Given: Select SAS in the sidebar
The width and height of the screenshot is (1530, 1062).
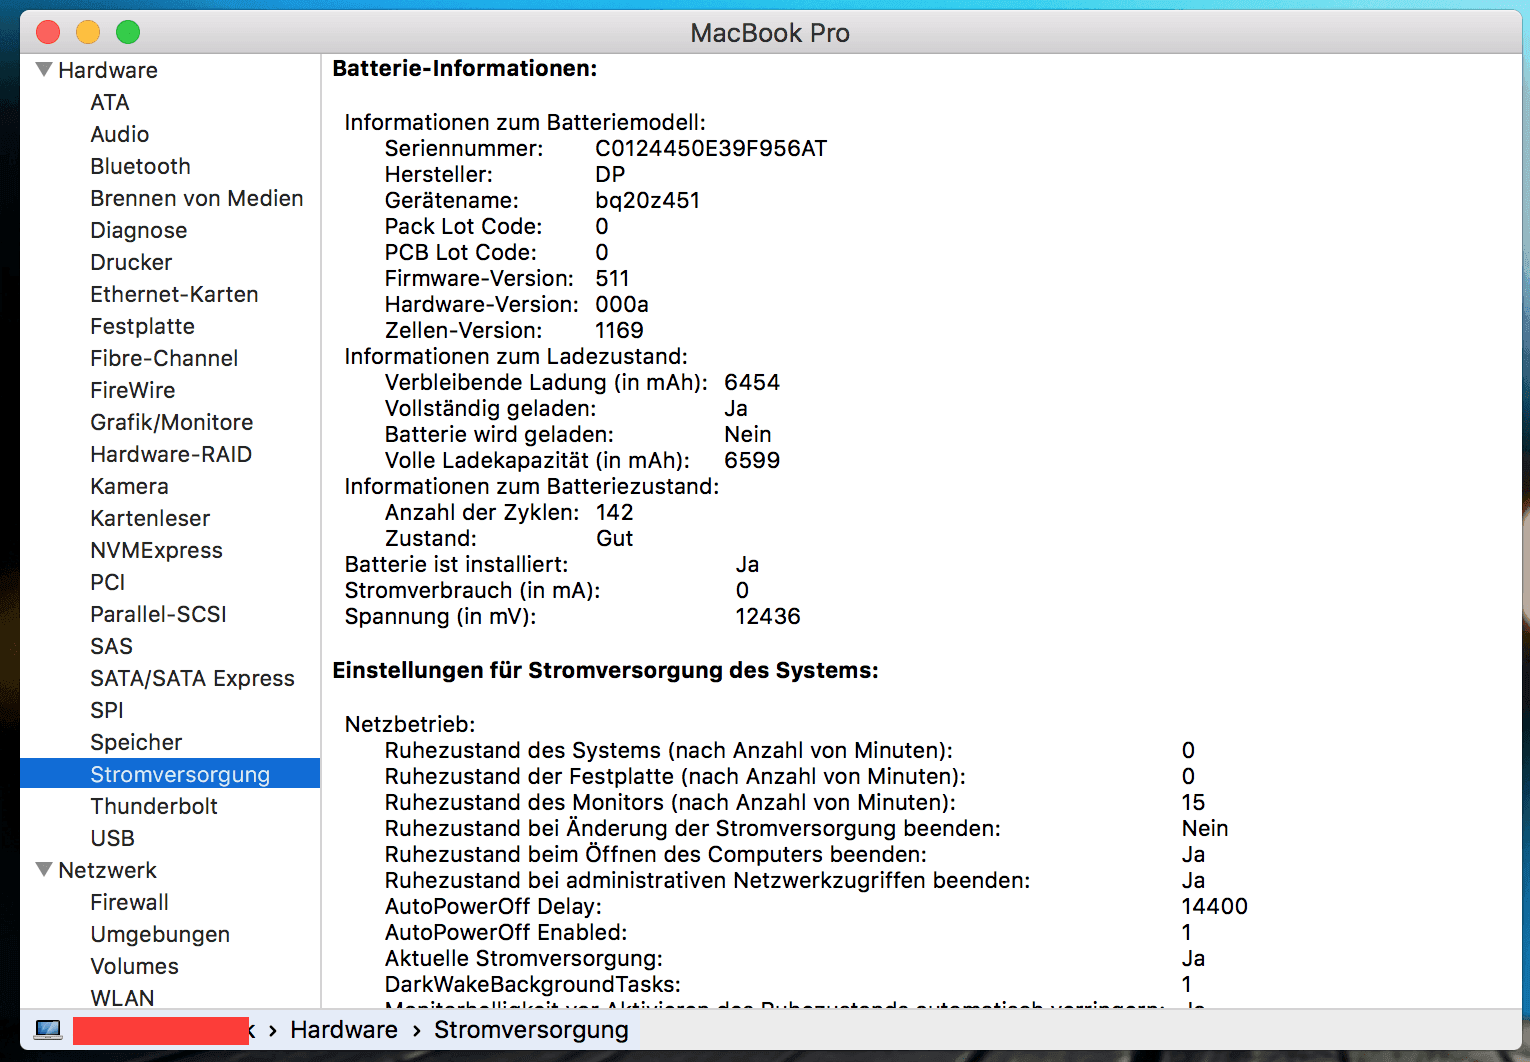Looking at the screenshot, I should click(111, 646).
